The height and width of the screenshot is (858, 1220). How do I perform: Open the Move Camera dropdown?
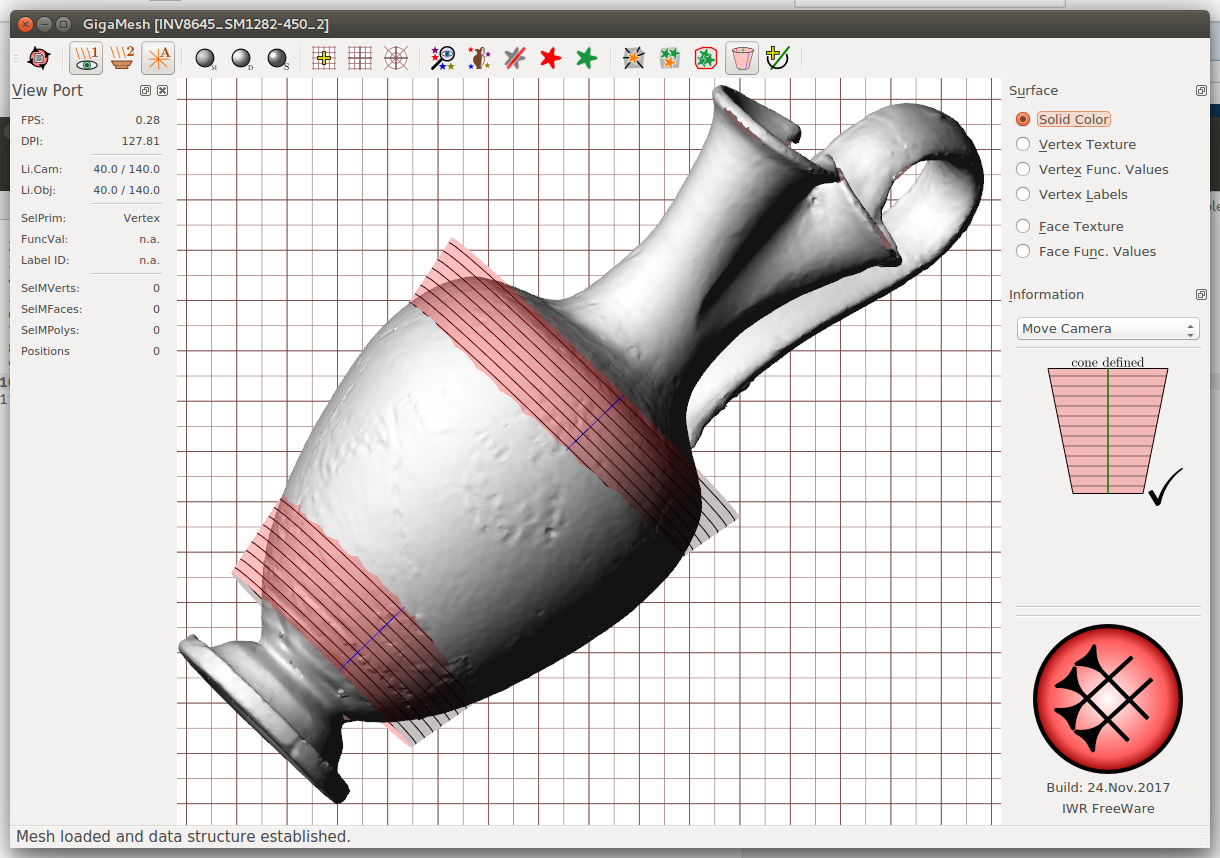coord(1108,329)
